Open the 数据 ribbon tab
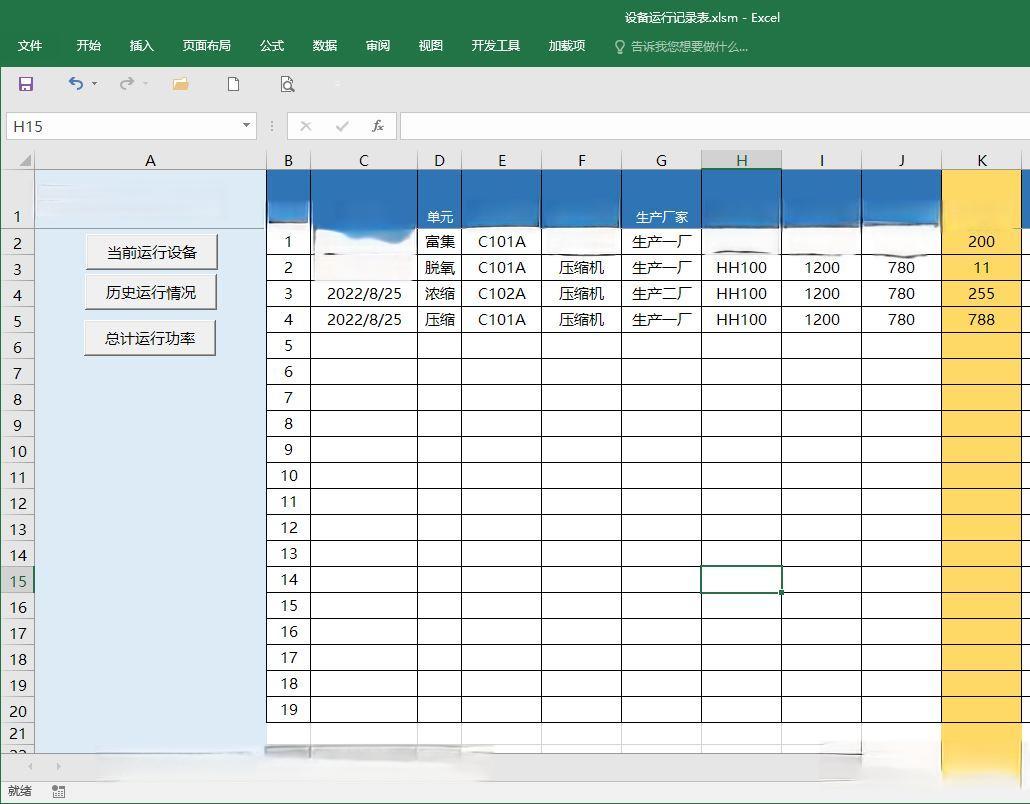This screenshot has width=1030, height=804. click(x=324, y=46)
